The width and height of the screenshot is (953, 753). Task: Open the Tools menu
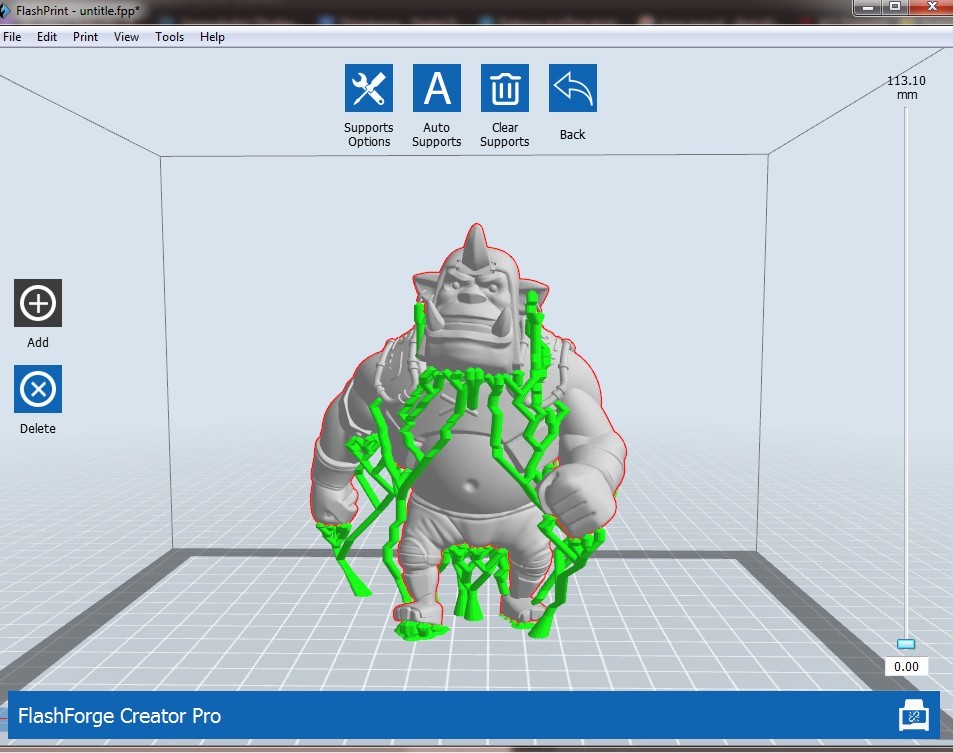pyautogui.click(x=169, y=37)
